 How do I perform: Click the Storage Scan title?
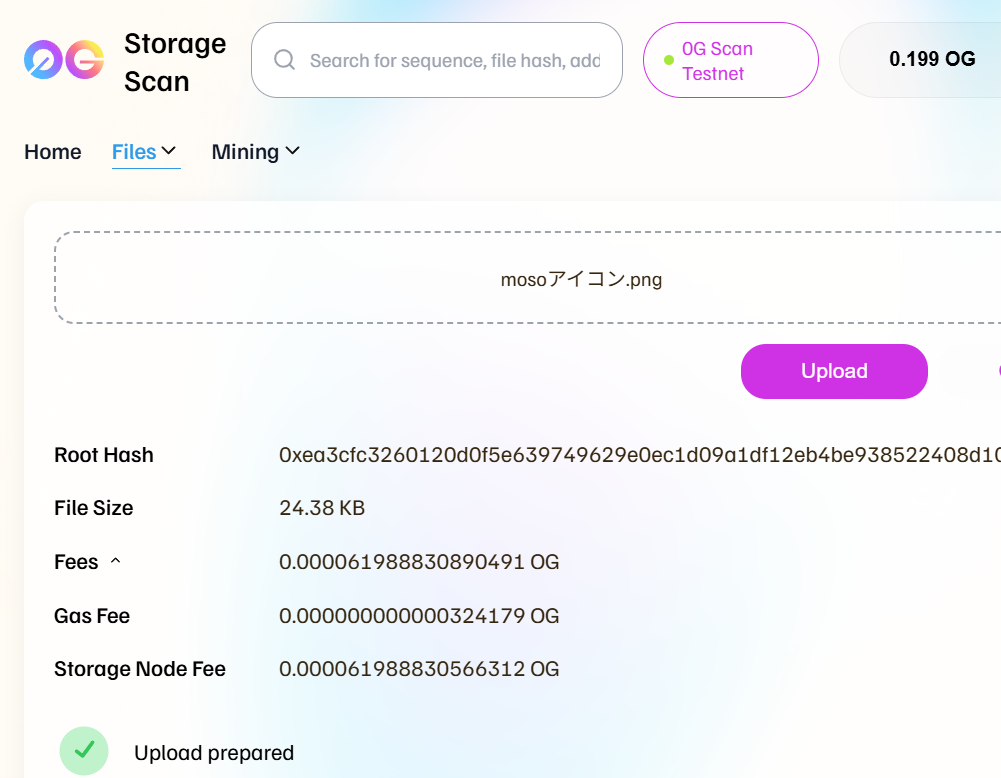pyautogui.click(x=175, y=62)
